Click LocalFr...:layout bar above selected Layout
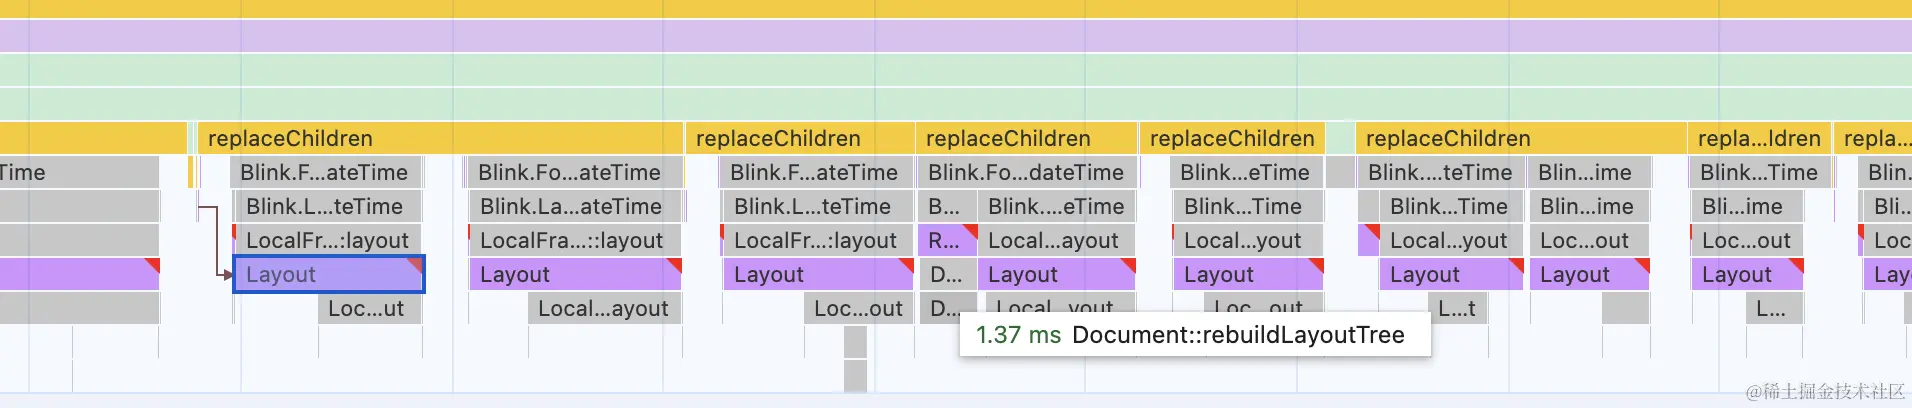This screenshot has height=408, width=1912. point(328,240)
